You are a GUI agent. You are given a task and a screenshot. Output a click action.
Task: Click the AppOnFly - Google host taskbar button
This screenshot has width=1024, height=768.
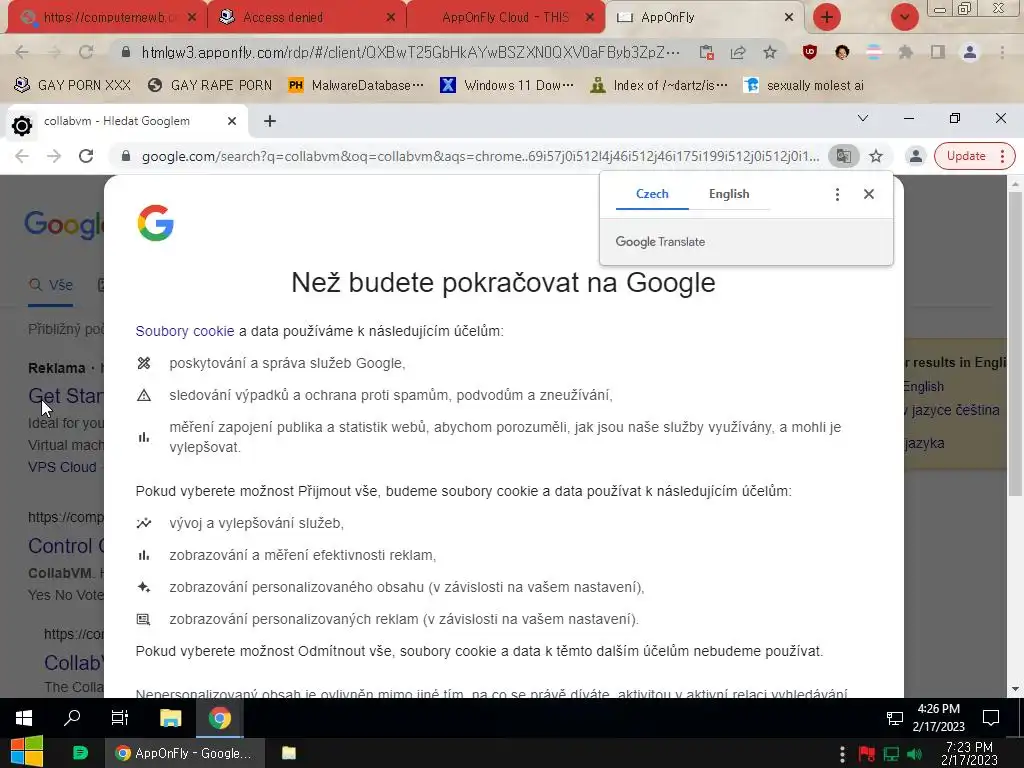pos(185,753)
